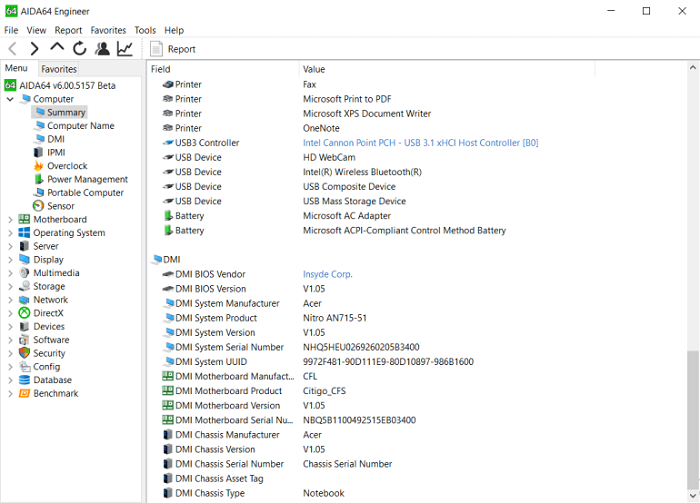Click the Refresh toolbar icon
Screen dimensions: 700x503
pyautogui.click(x=79, y=48)
